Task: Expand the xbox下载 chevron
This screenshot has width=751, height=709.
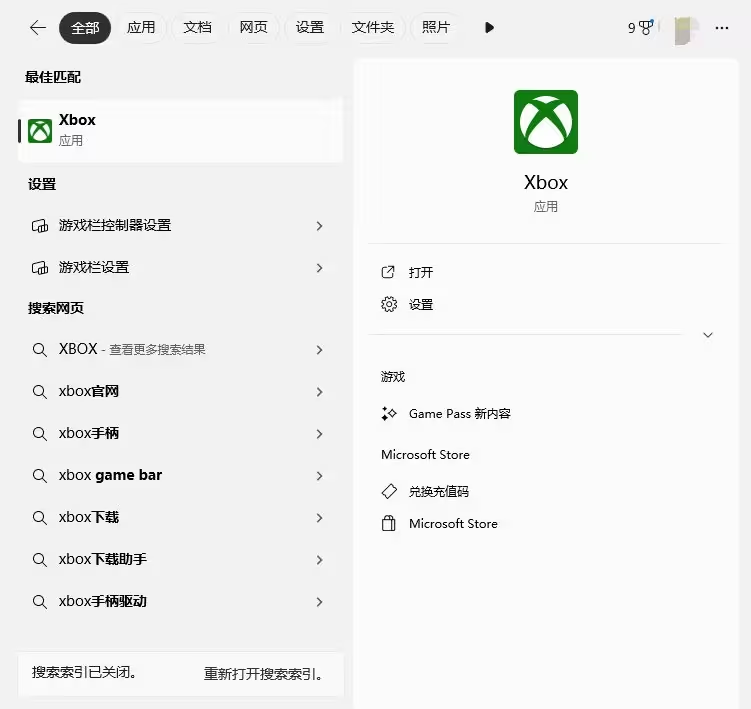Action: coord(319,518)
